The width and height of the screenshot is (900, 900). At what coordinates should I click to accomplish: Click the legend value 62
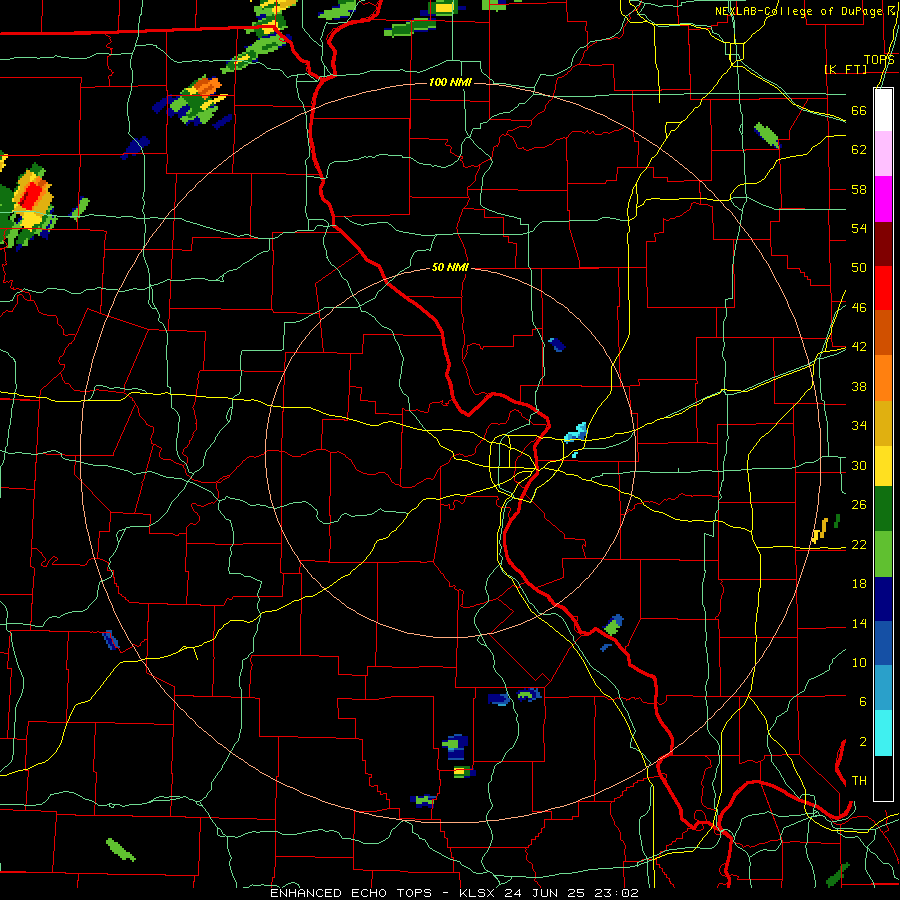pos(859,149)
